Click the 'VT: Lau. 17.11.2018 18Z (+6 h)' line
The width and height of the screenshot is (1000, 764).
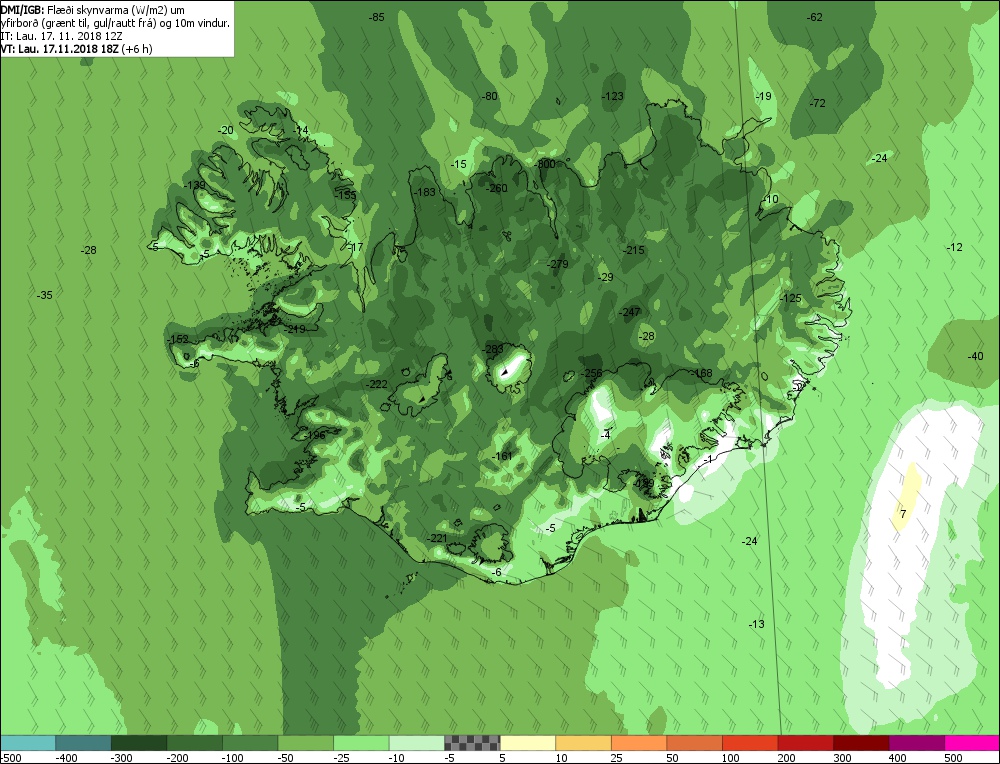pyautogui.click(x=77, y=48)
